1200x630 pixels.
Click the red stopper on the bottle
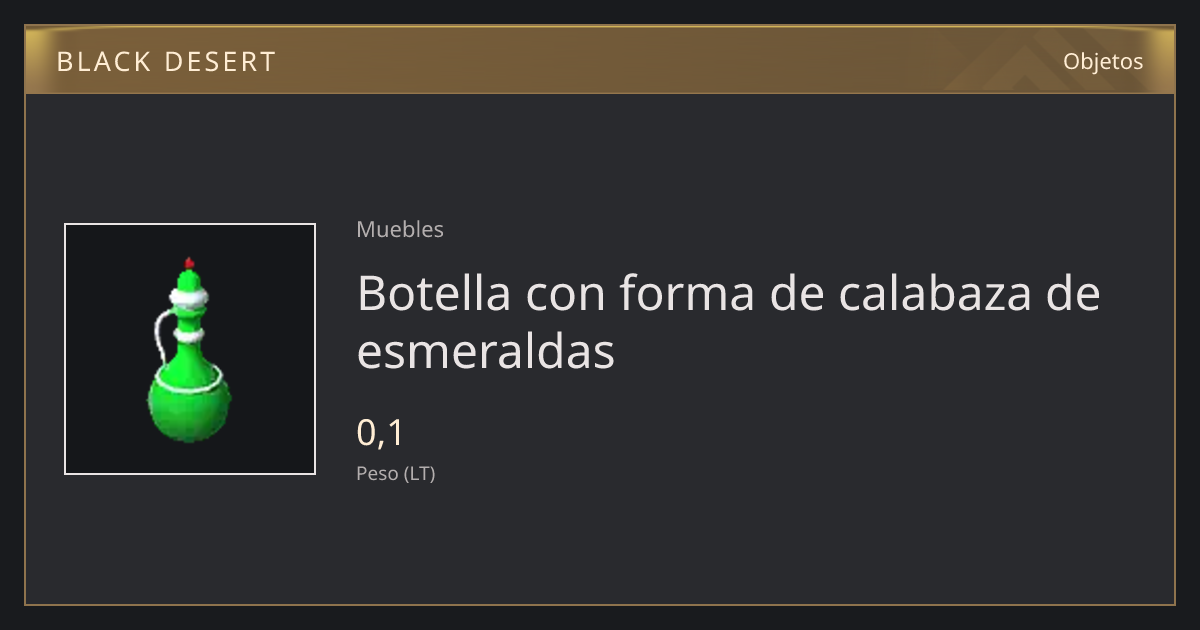(x=189, y=262)
